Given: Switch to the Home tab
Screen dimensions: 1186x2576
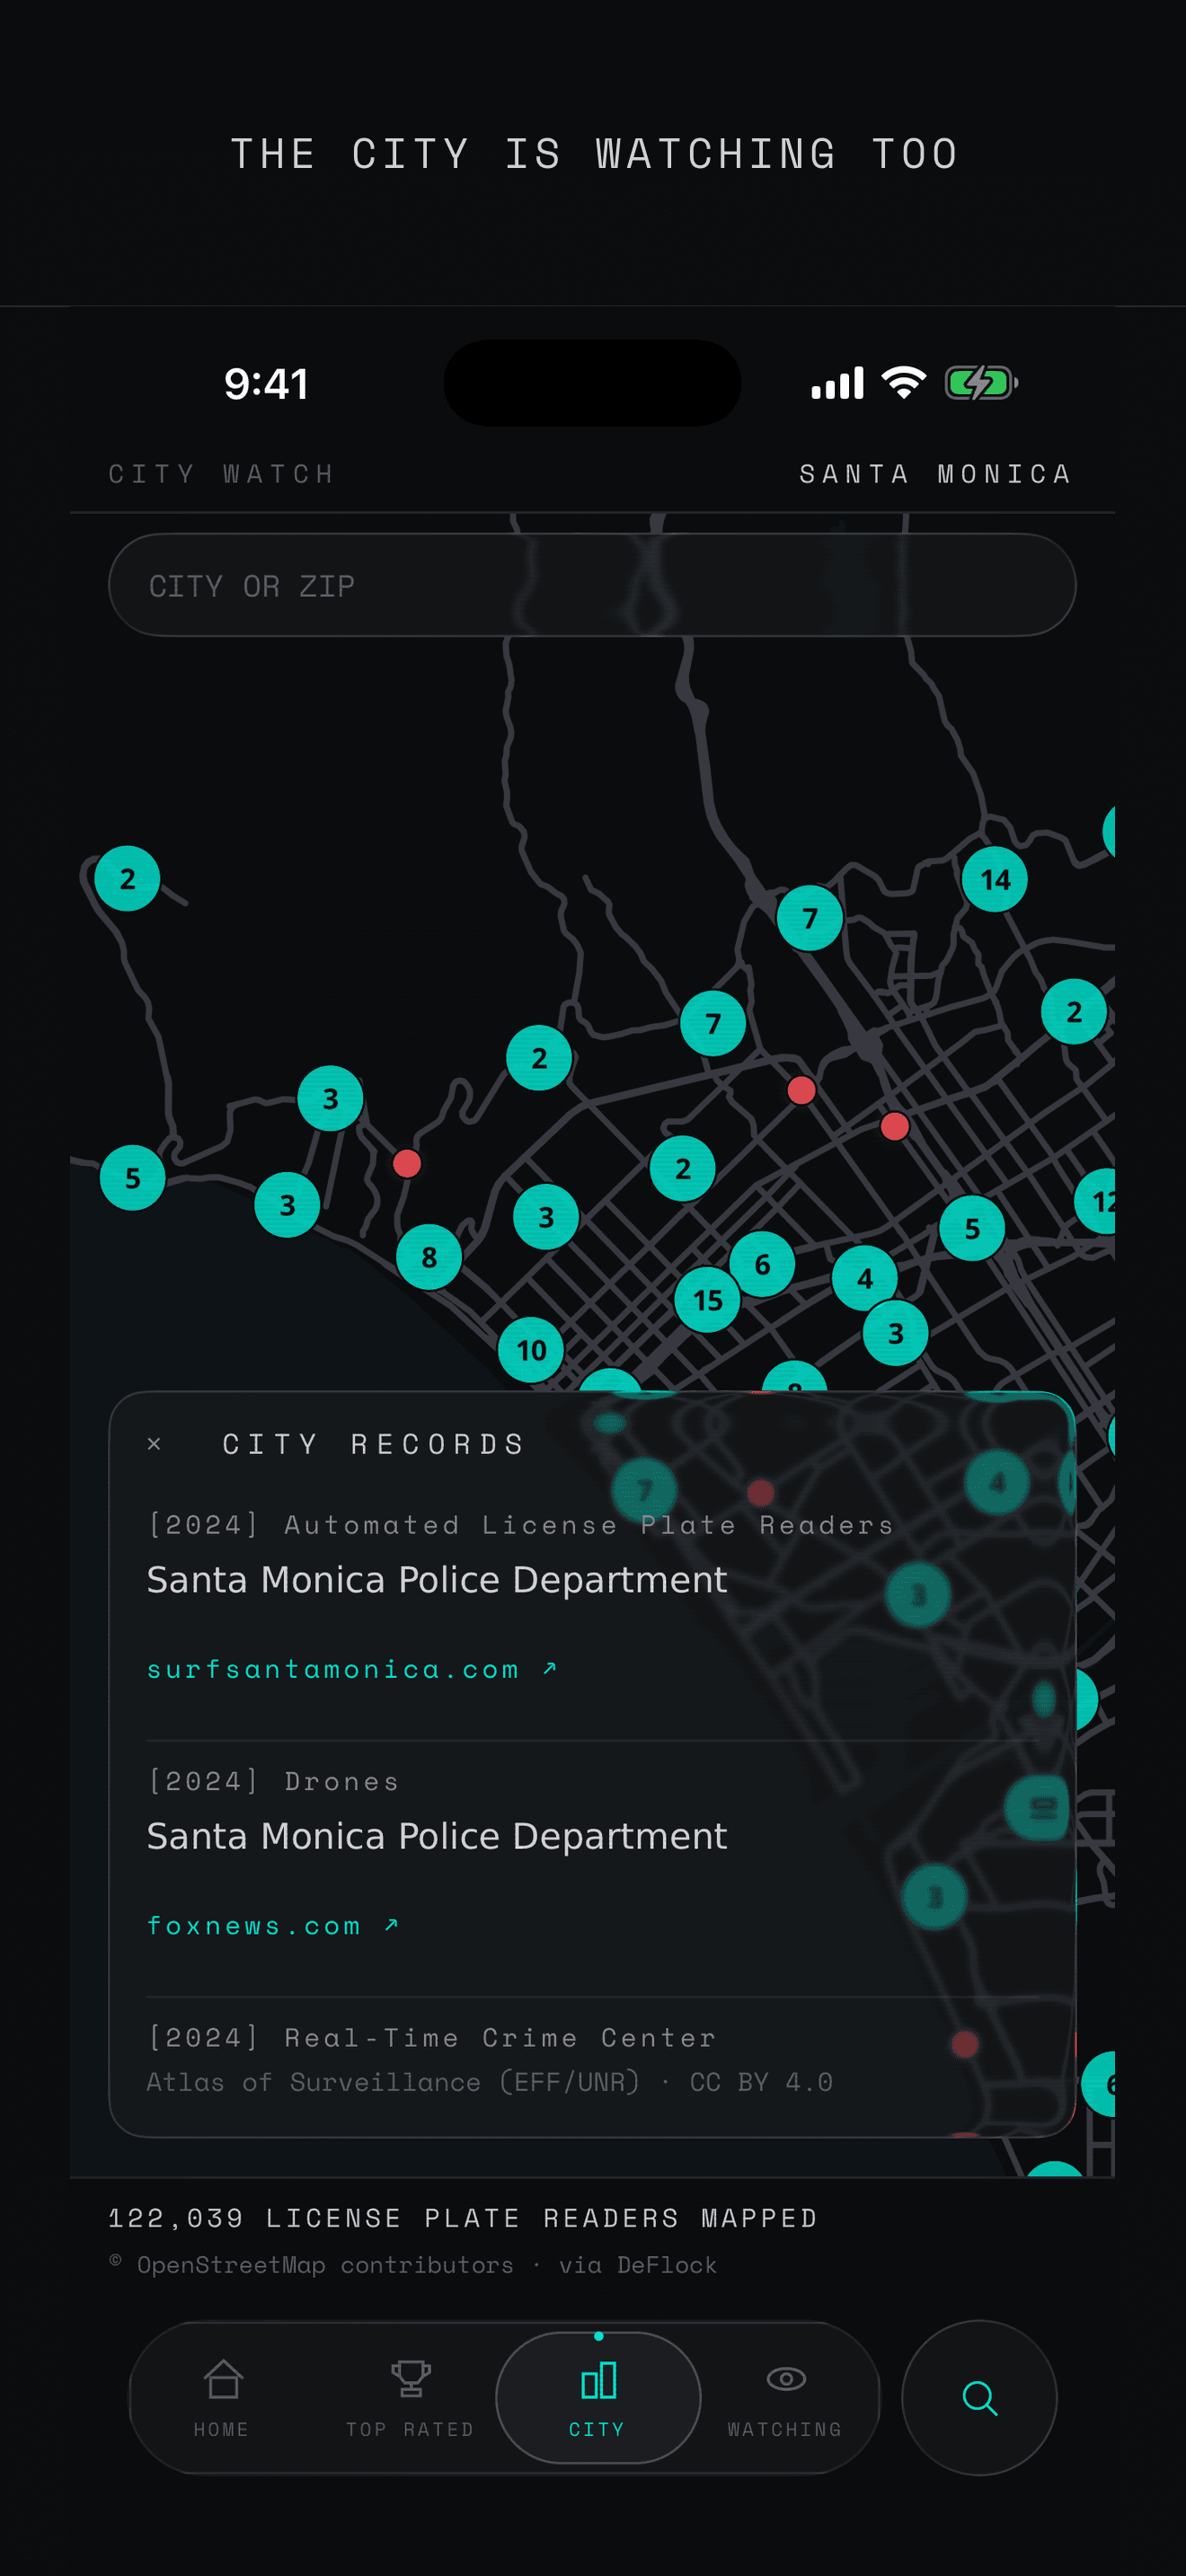Looking at the screenshot, I should coord(222,2398).
